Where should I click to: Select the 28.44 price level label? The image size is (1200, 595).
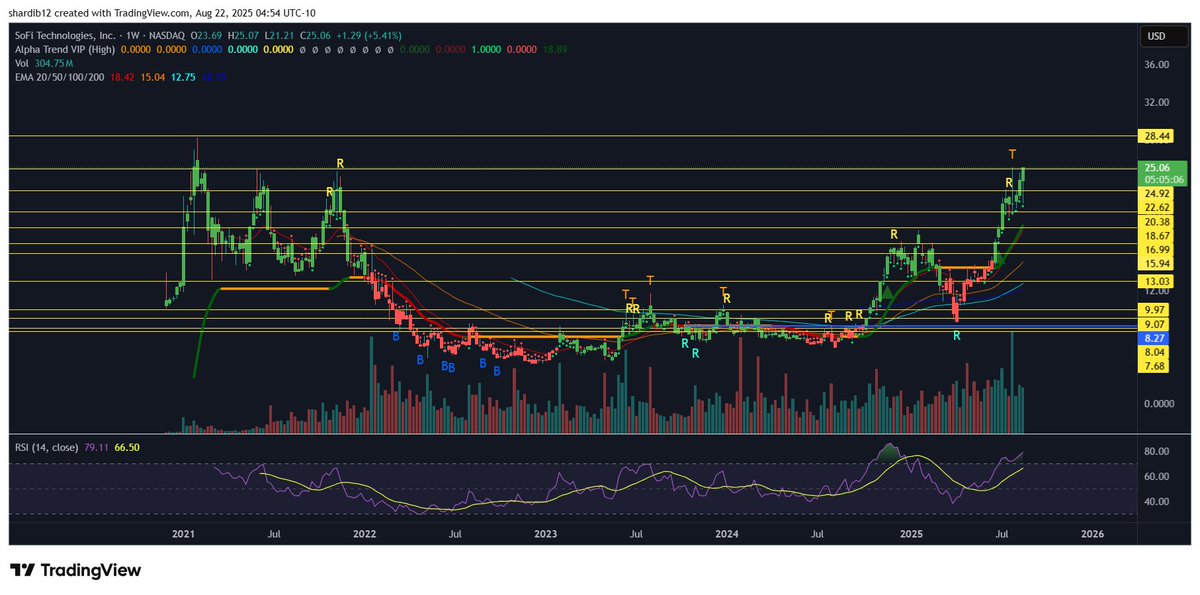pos(1157,135)
